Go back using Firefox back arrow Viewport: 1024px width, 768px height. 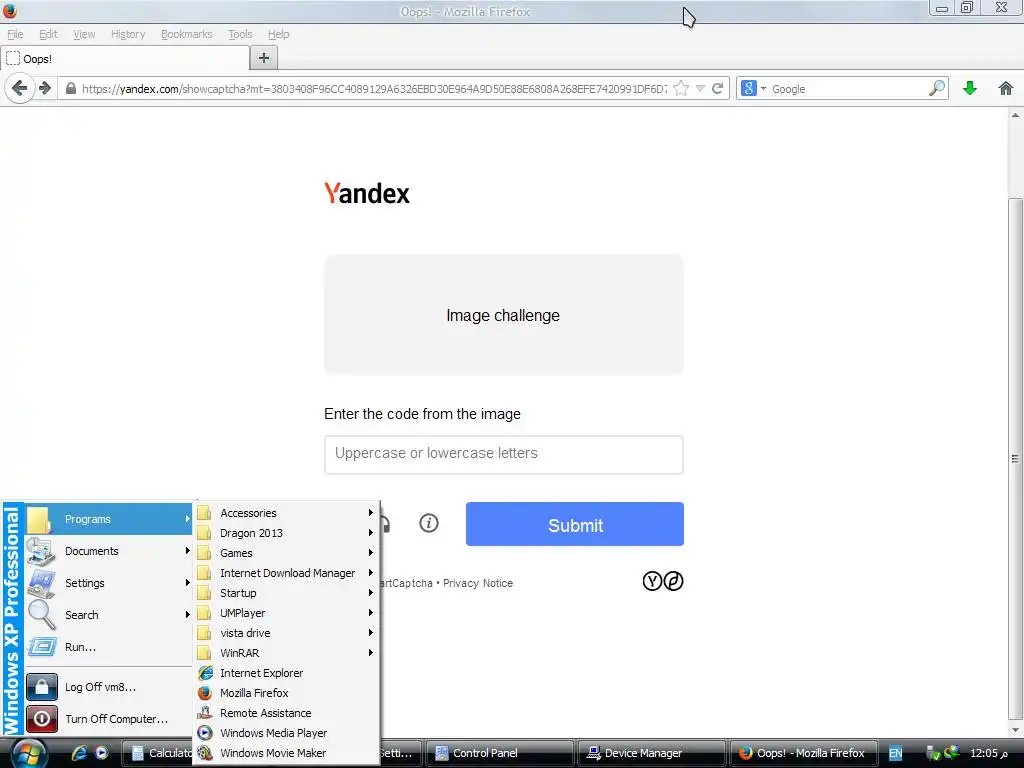click(20, 88)
